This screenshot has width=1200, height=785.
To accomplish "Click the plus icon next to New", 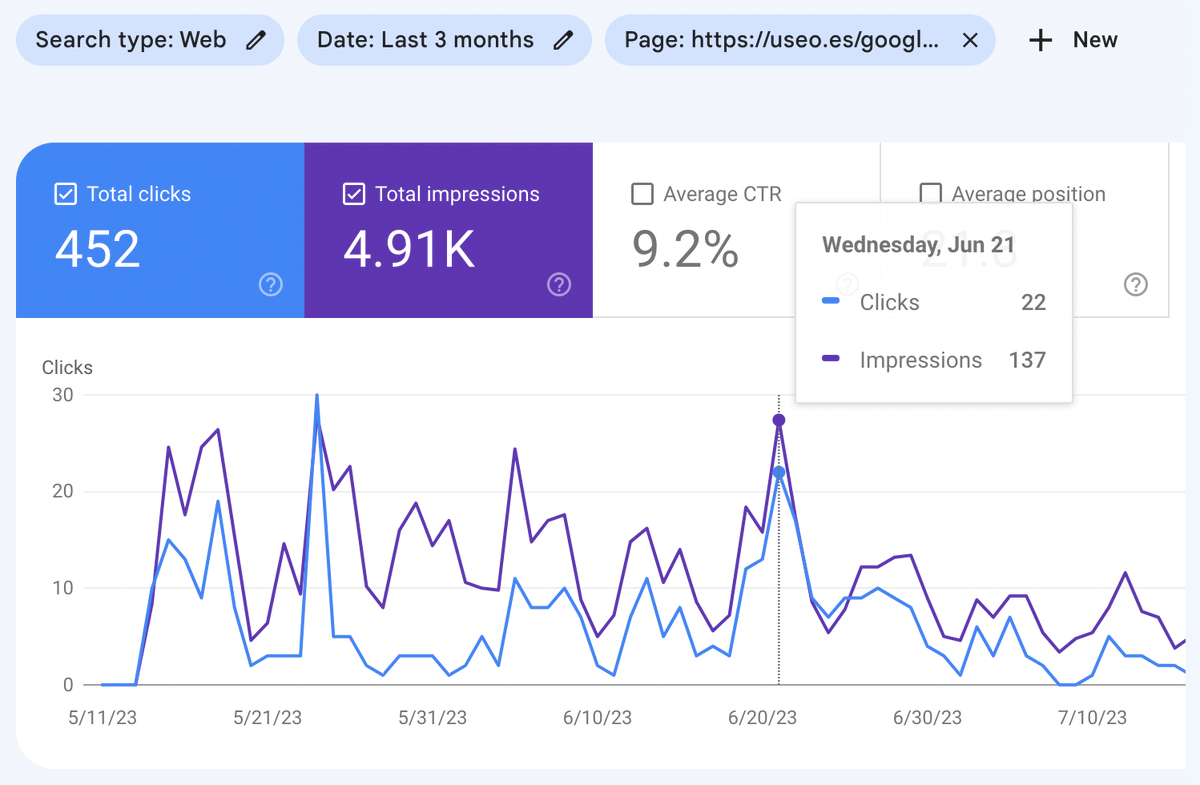I will pos(1039,40).
